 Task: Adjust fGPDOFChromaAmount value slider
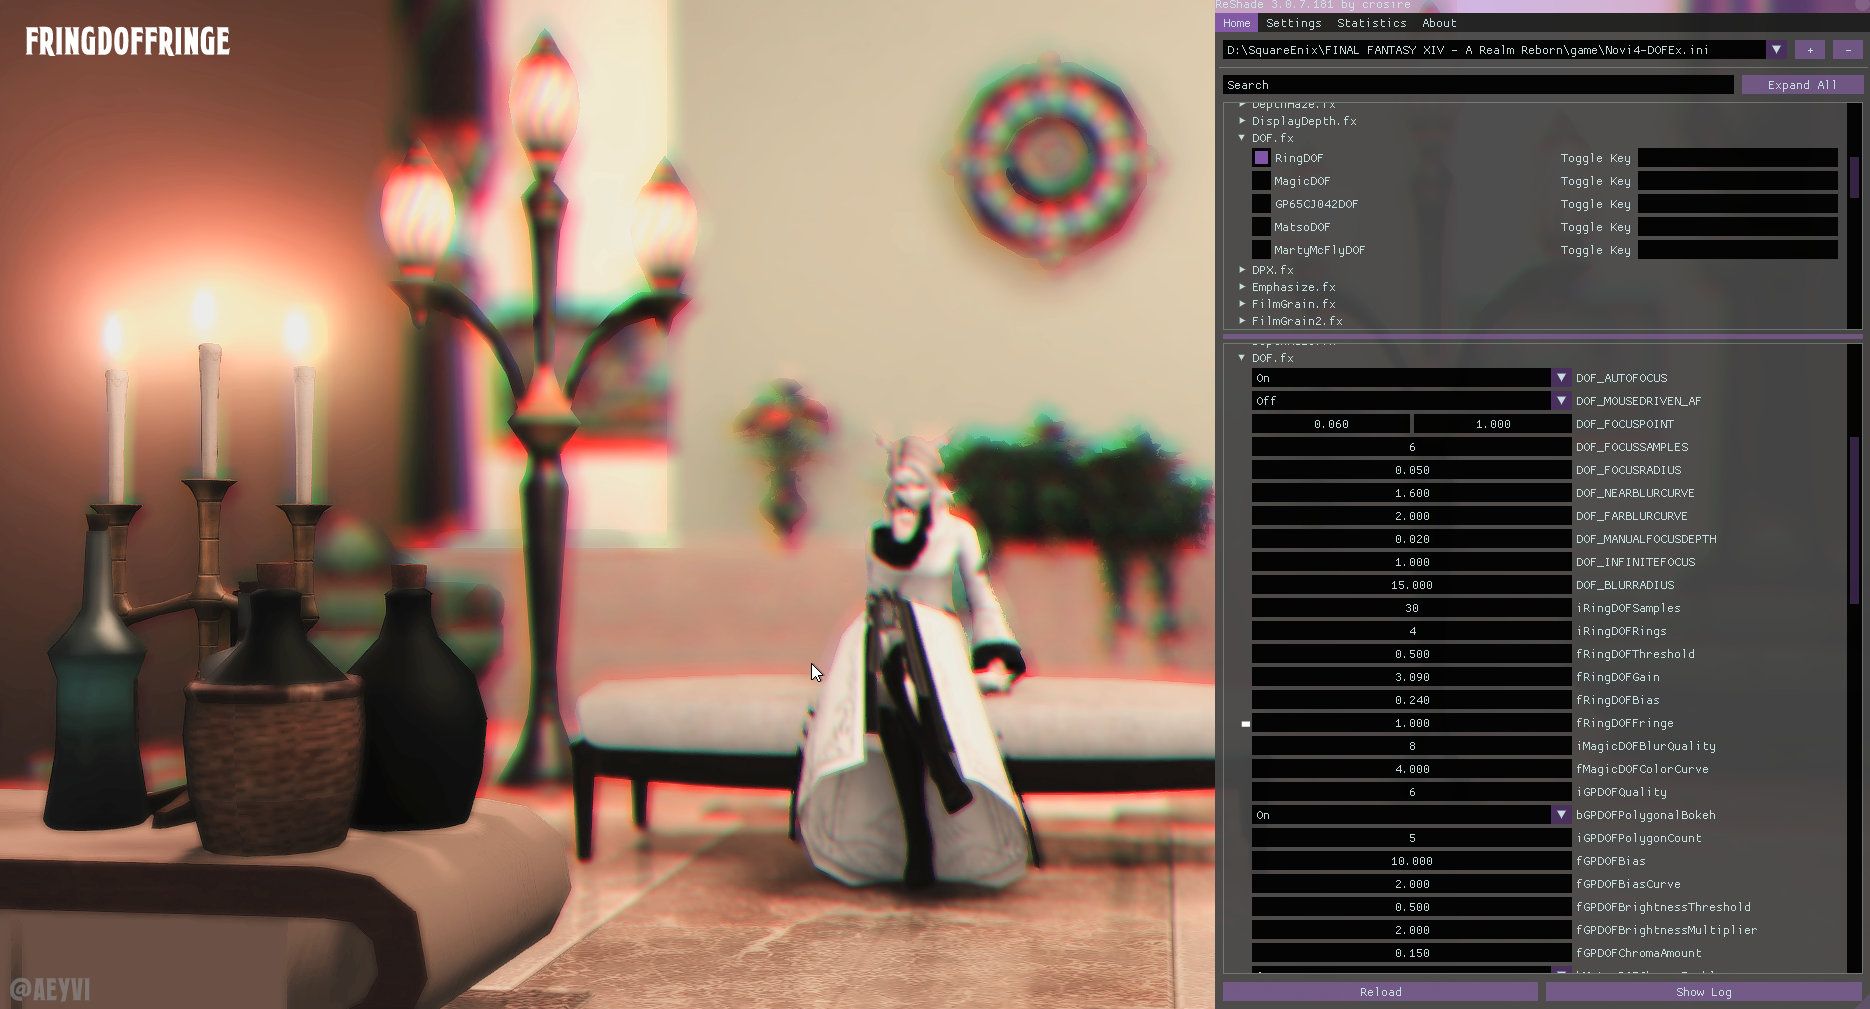pyautogui.click(x=1411, y=953)
